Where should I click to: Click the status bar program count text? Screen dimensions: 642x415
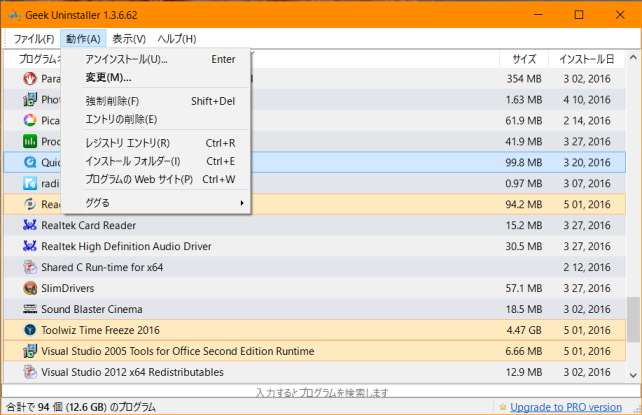click(x=81, y=407)
